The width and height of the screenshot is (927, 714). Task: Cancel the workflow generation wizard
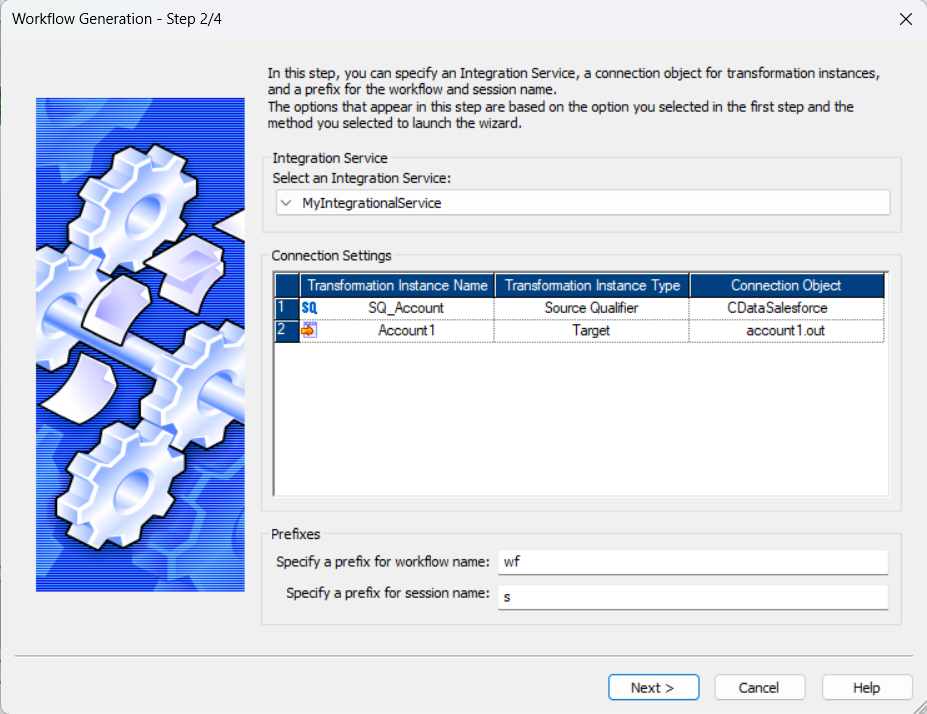[x=759, y=687]
